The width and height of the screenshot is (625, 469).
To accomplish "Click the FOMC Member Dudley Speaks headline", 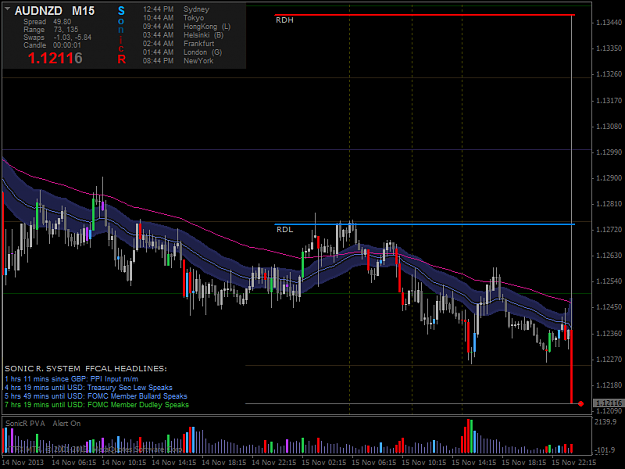I will point(97,405).
